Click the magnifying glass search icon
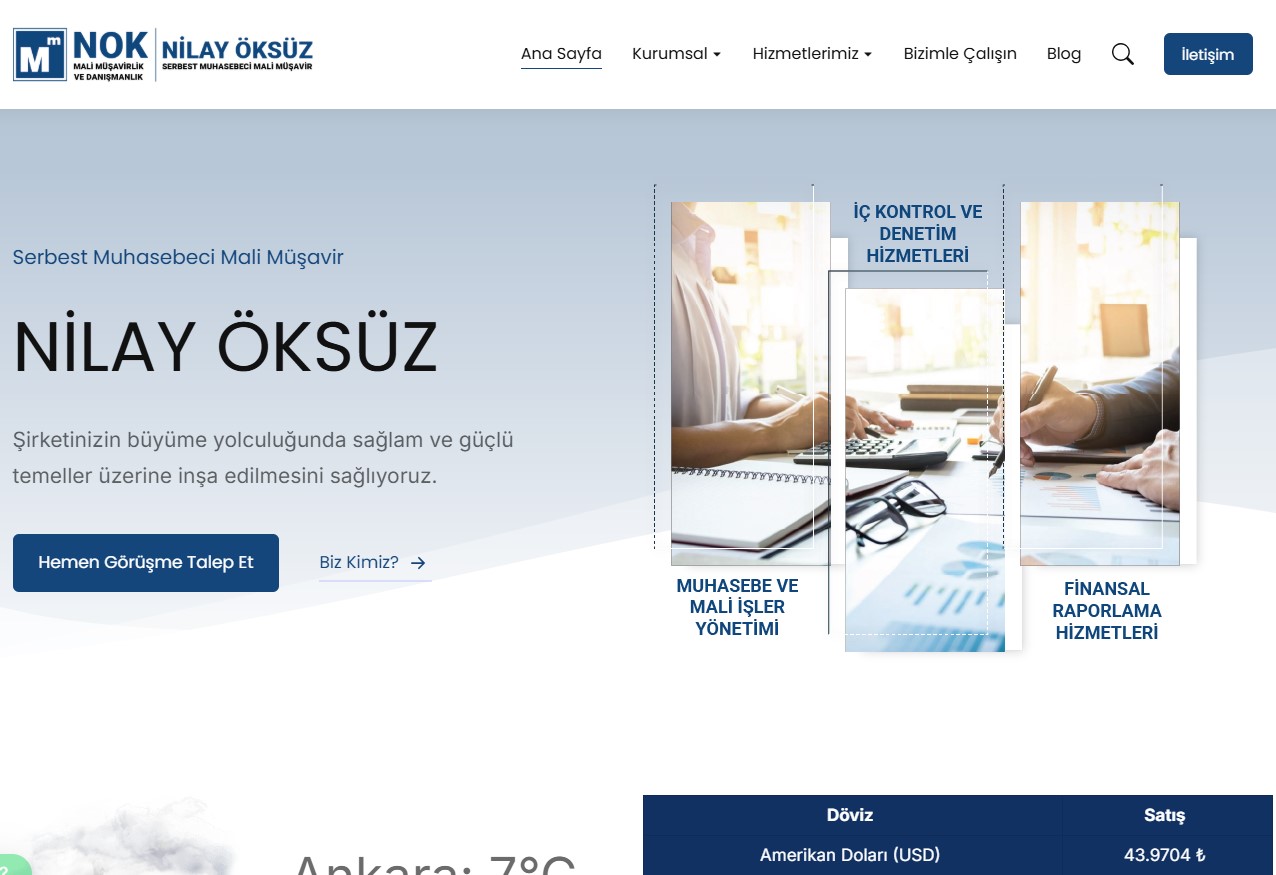 (x=1122, y=54)
